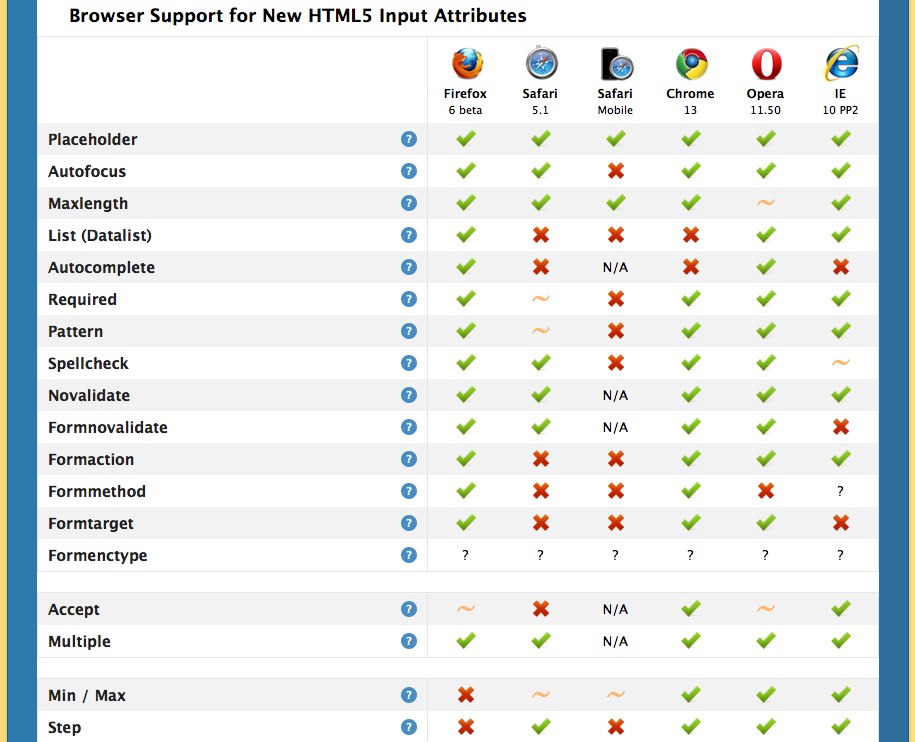Show help for List (Datalist) attribute
This screenshot has height=742, width=915.
[409, 235]
